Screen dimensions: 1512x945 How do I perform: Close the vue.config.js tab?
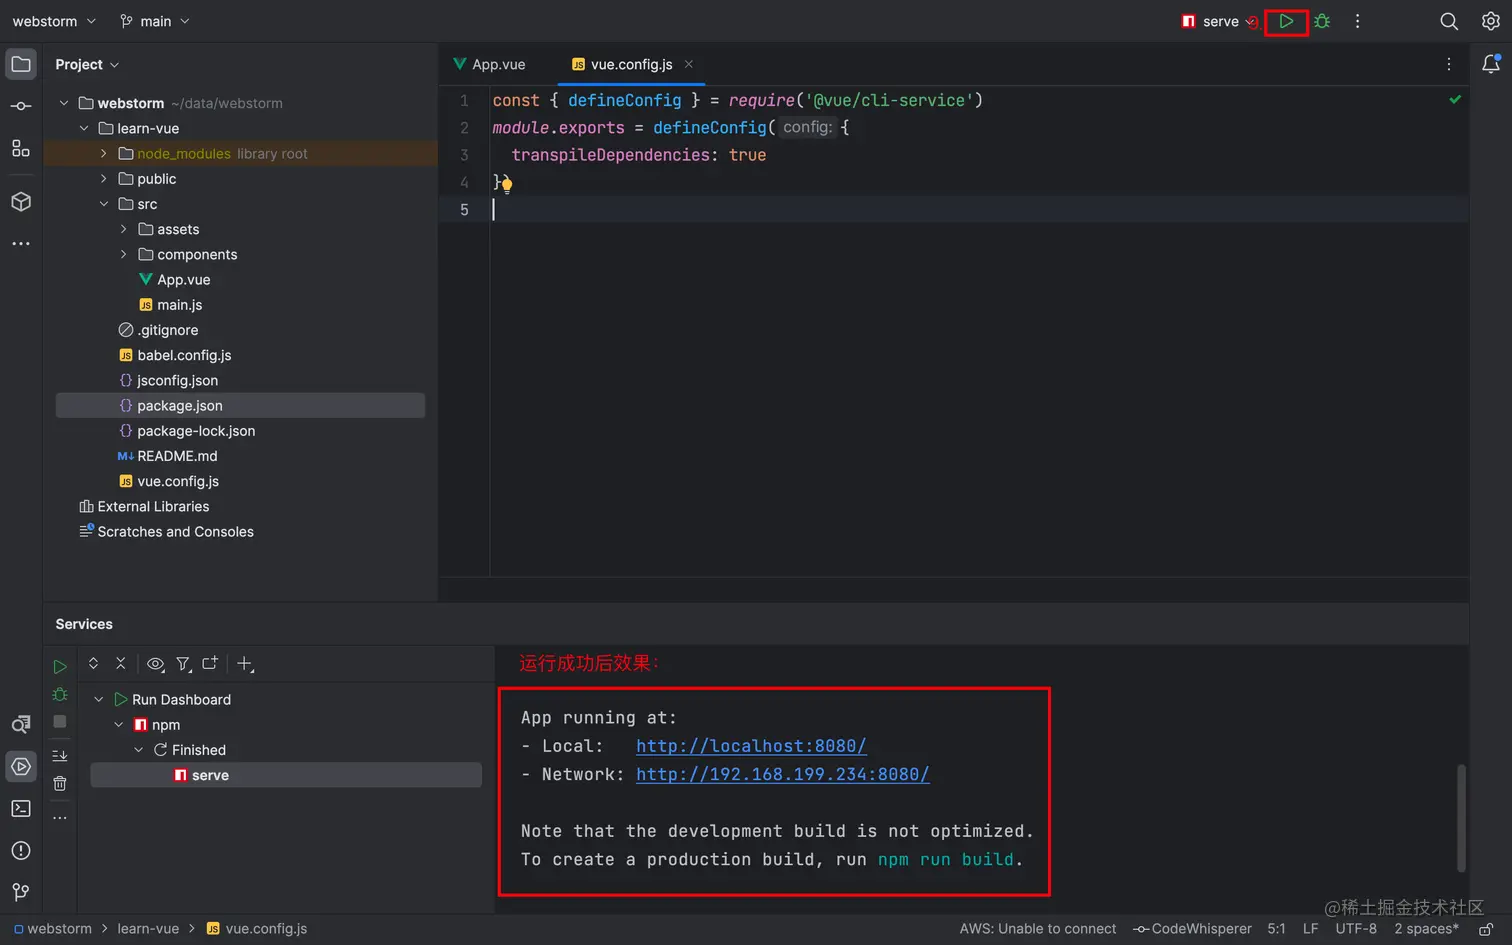688,64
